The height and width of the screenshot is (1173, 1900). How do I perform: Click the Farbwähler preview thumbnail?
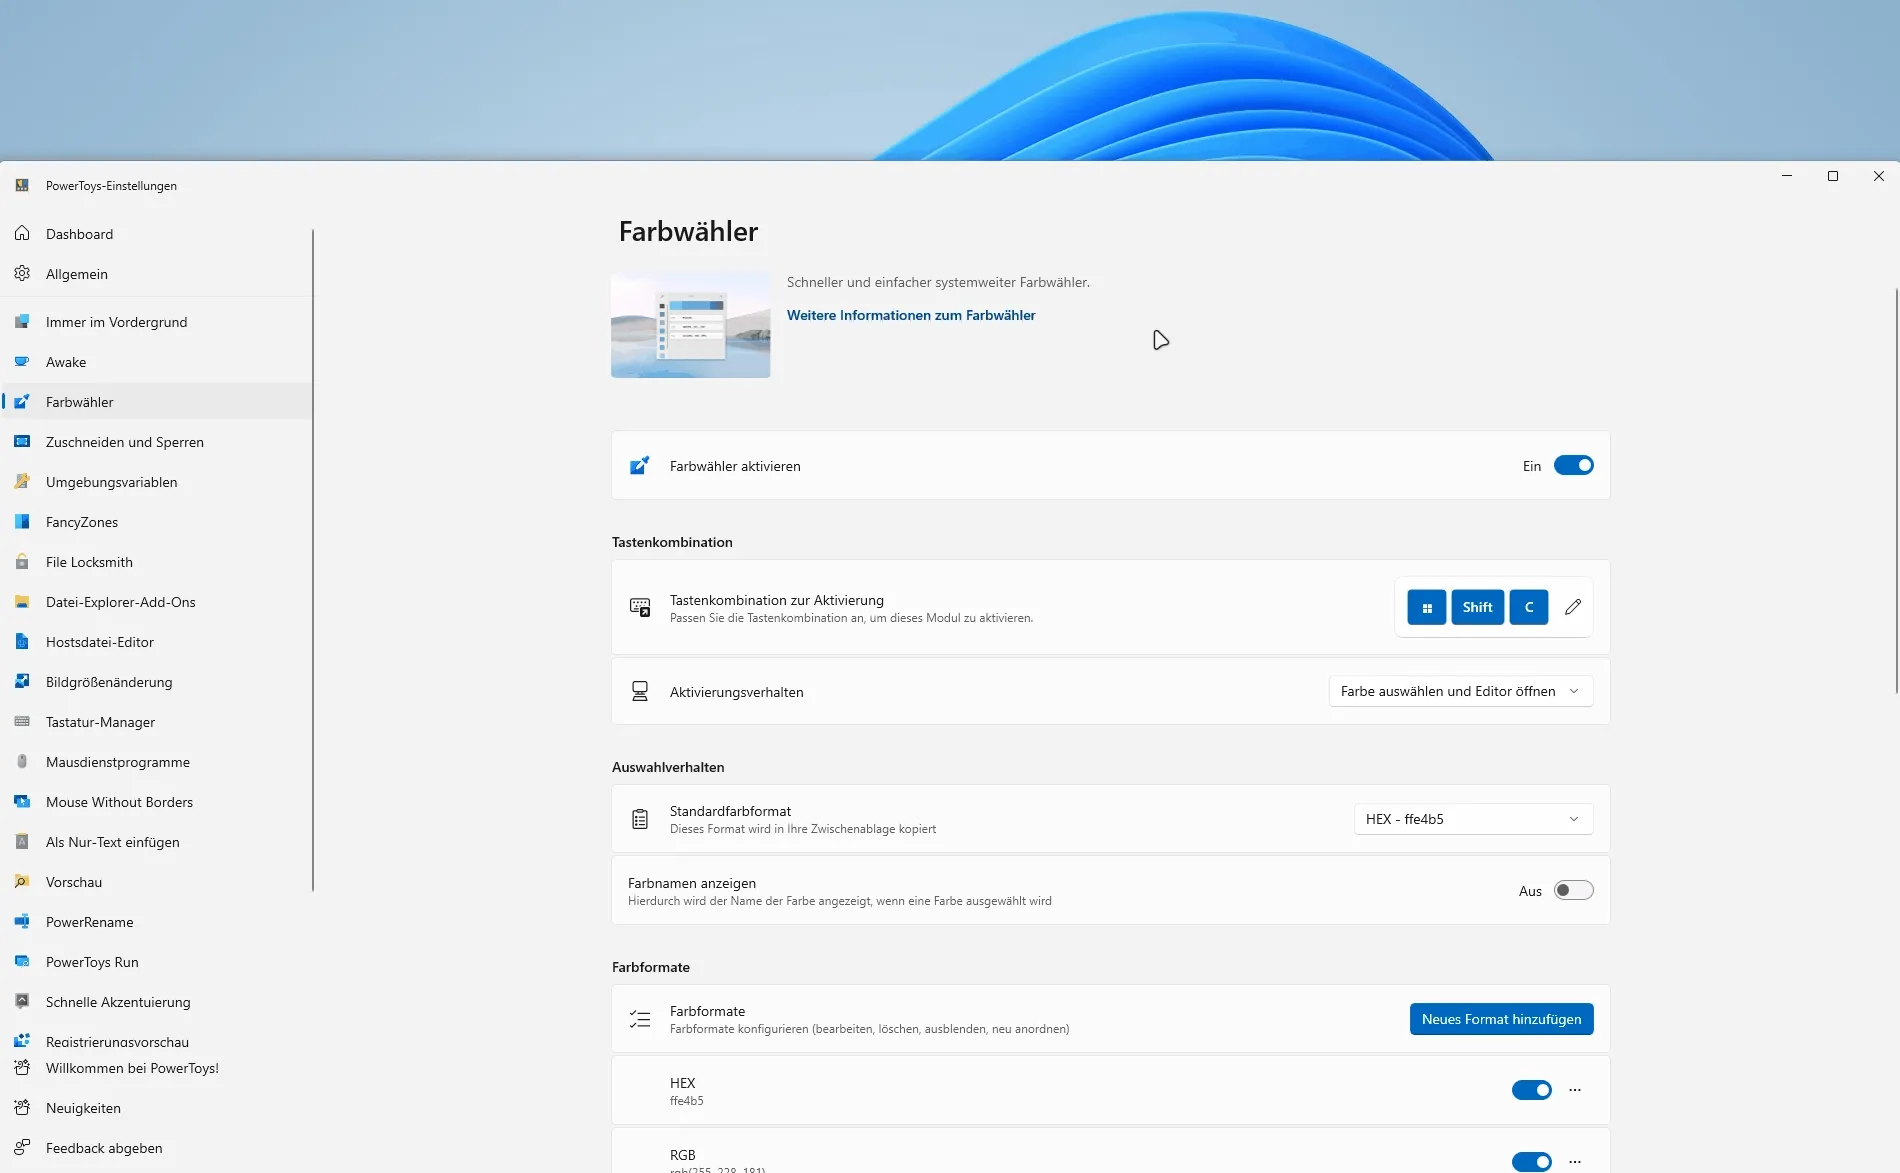[691, 324]
